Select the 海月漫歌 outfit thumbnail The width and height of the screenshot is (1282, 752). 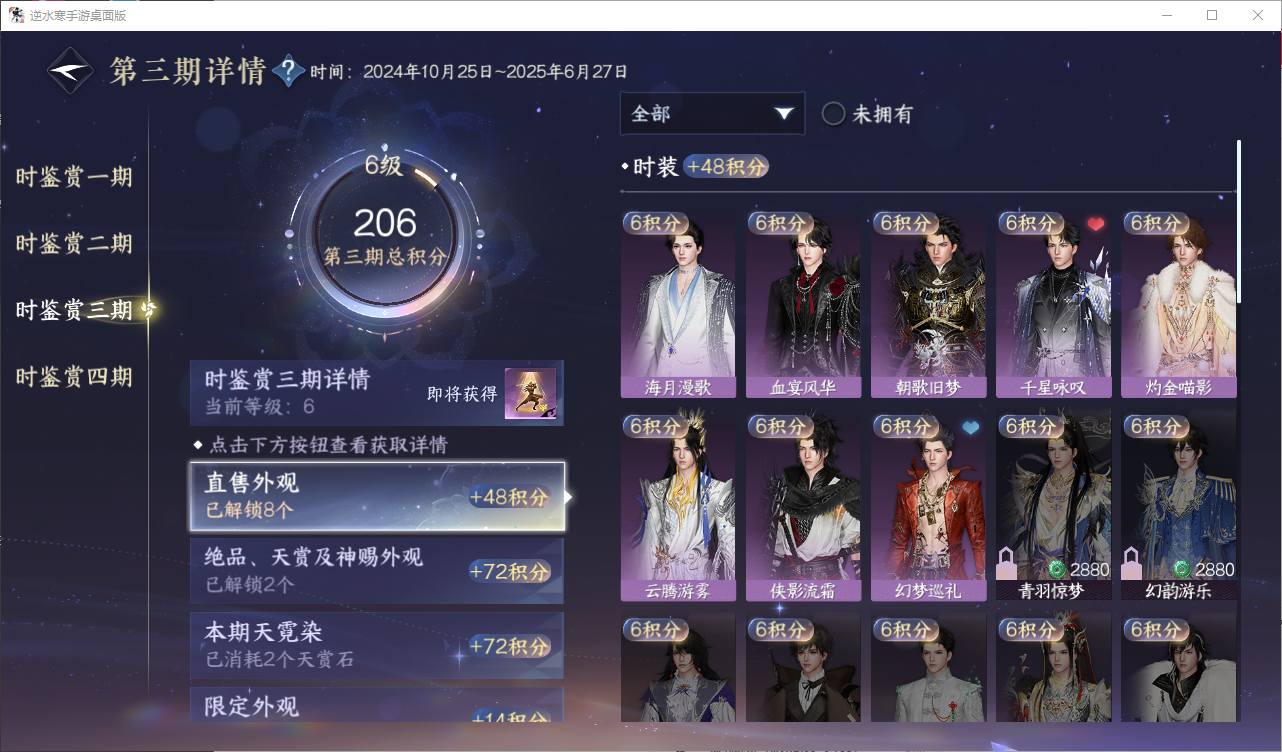tap(678, 305)
